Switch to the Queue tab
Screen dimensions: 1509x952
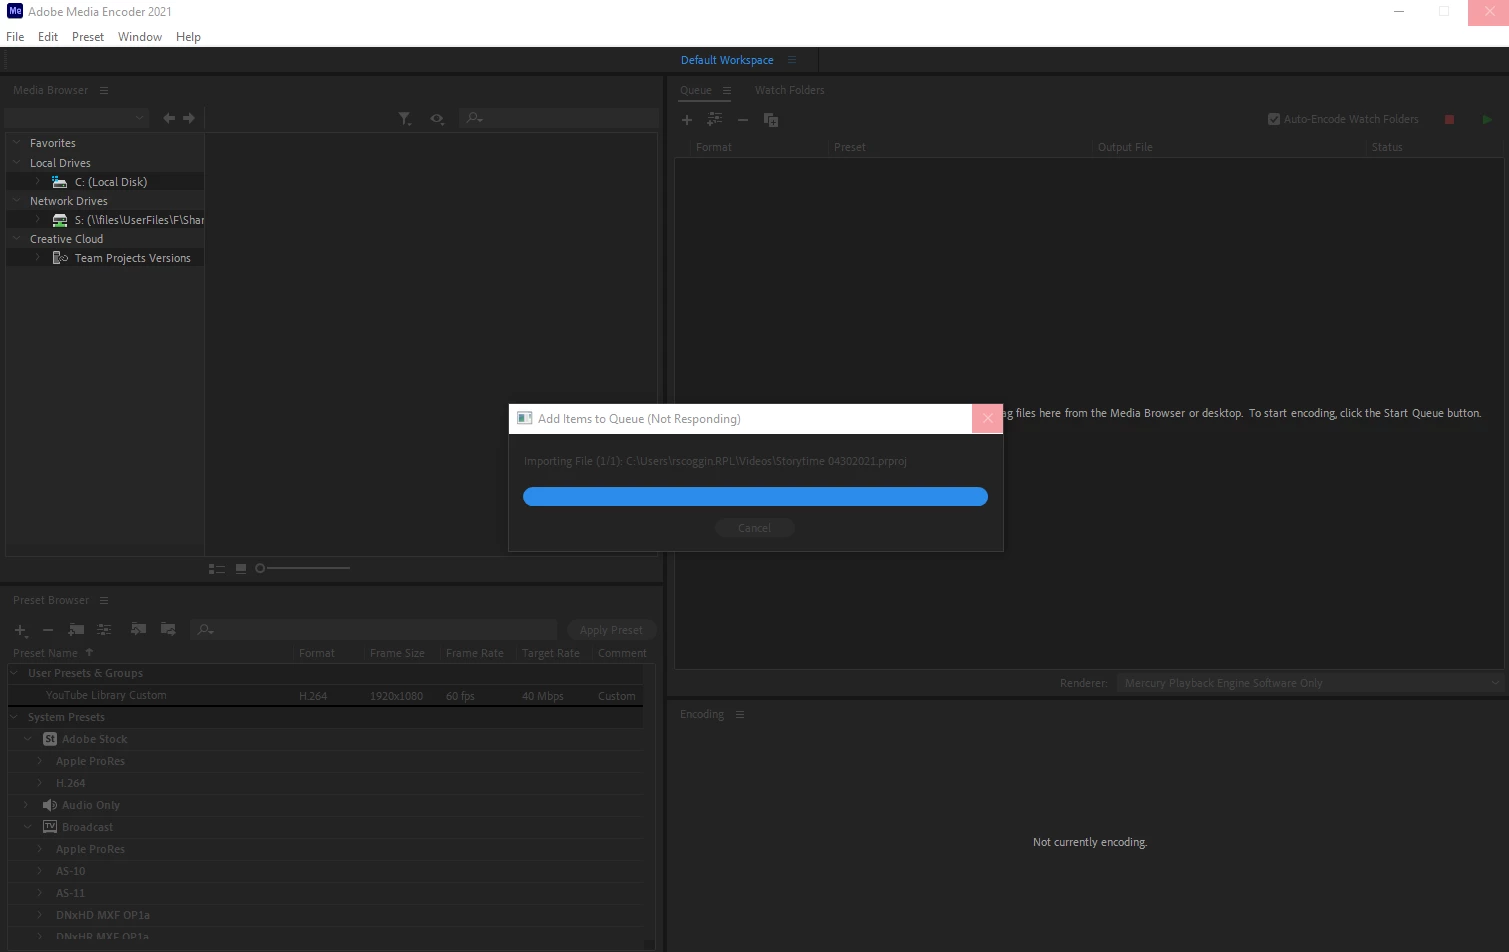(x=696, y=90)
